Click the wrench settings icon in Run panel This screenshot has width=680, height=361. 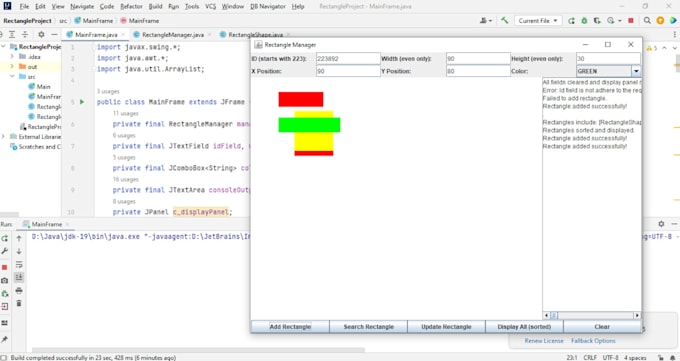click(x=5, y=251)
